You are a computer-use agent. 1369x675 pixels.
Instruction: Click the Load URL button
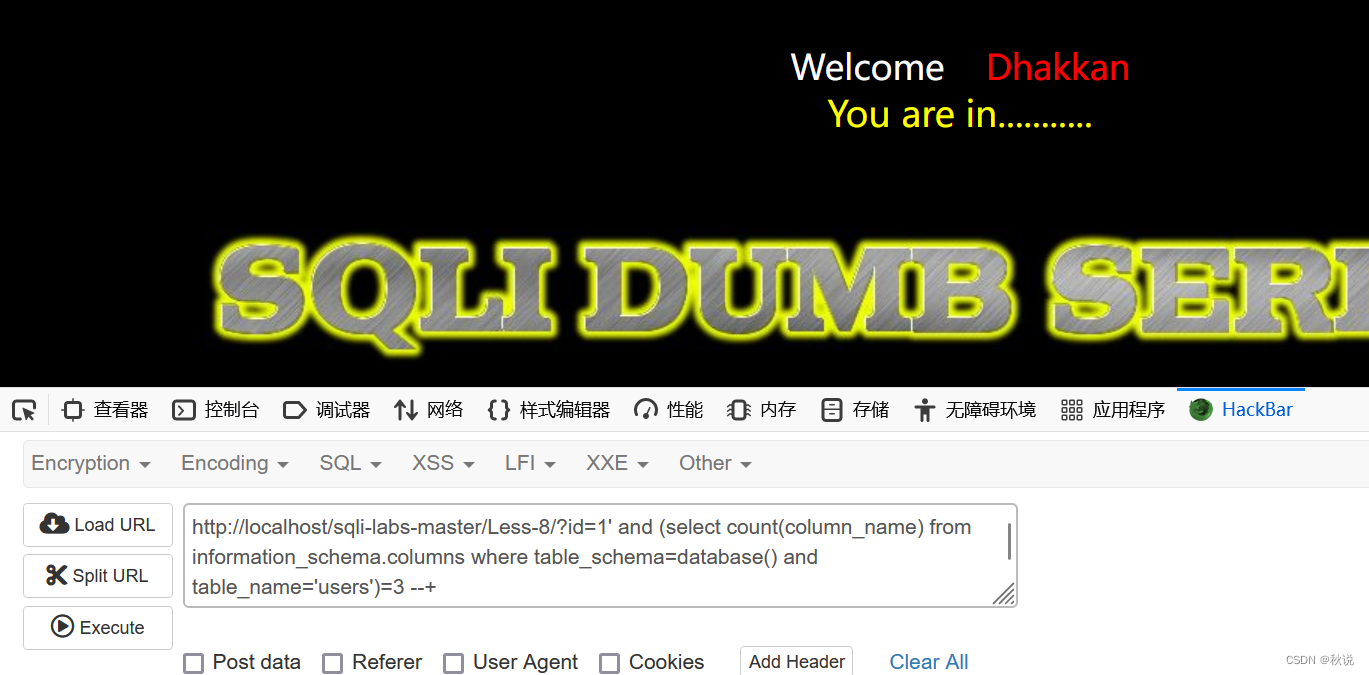pos(98,525)
